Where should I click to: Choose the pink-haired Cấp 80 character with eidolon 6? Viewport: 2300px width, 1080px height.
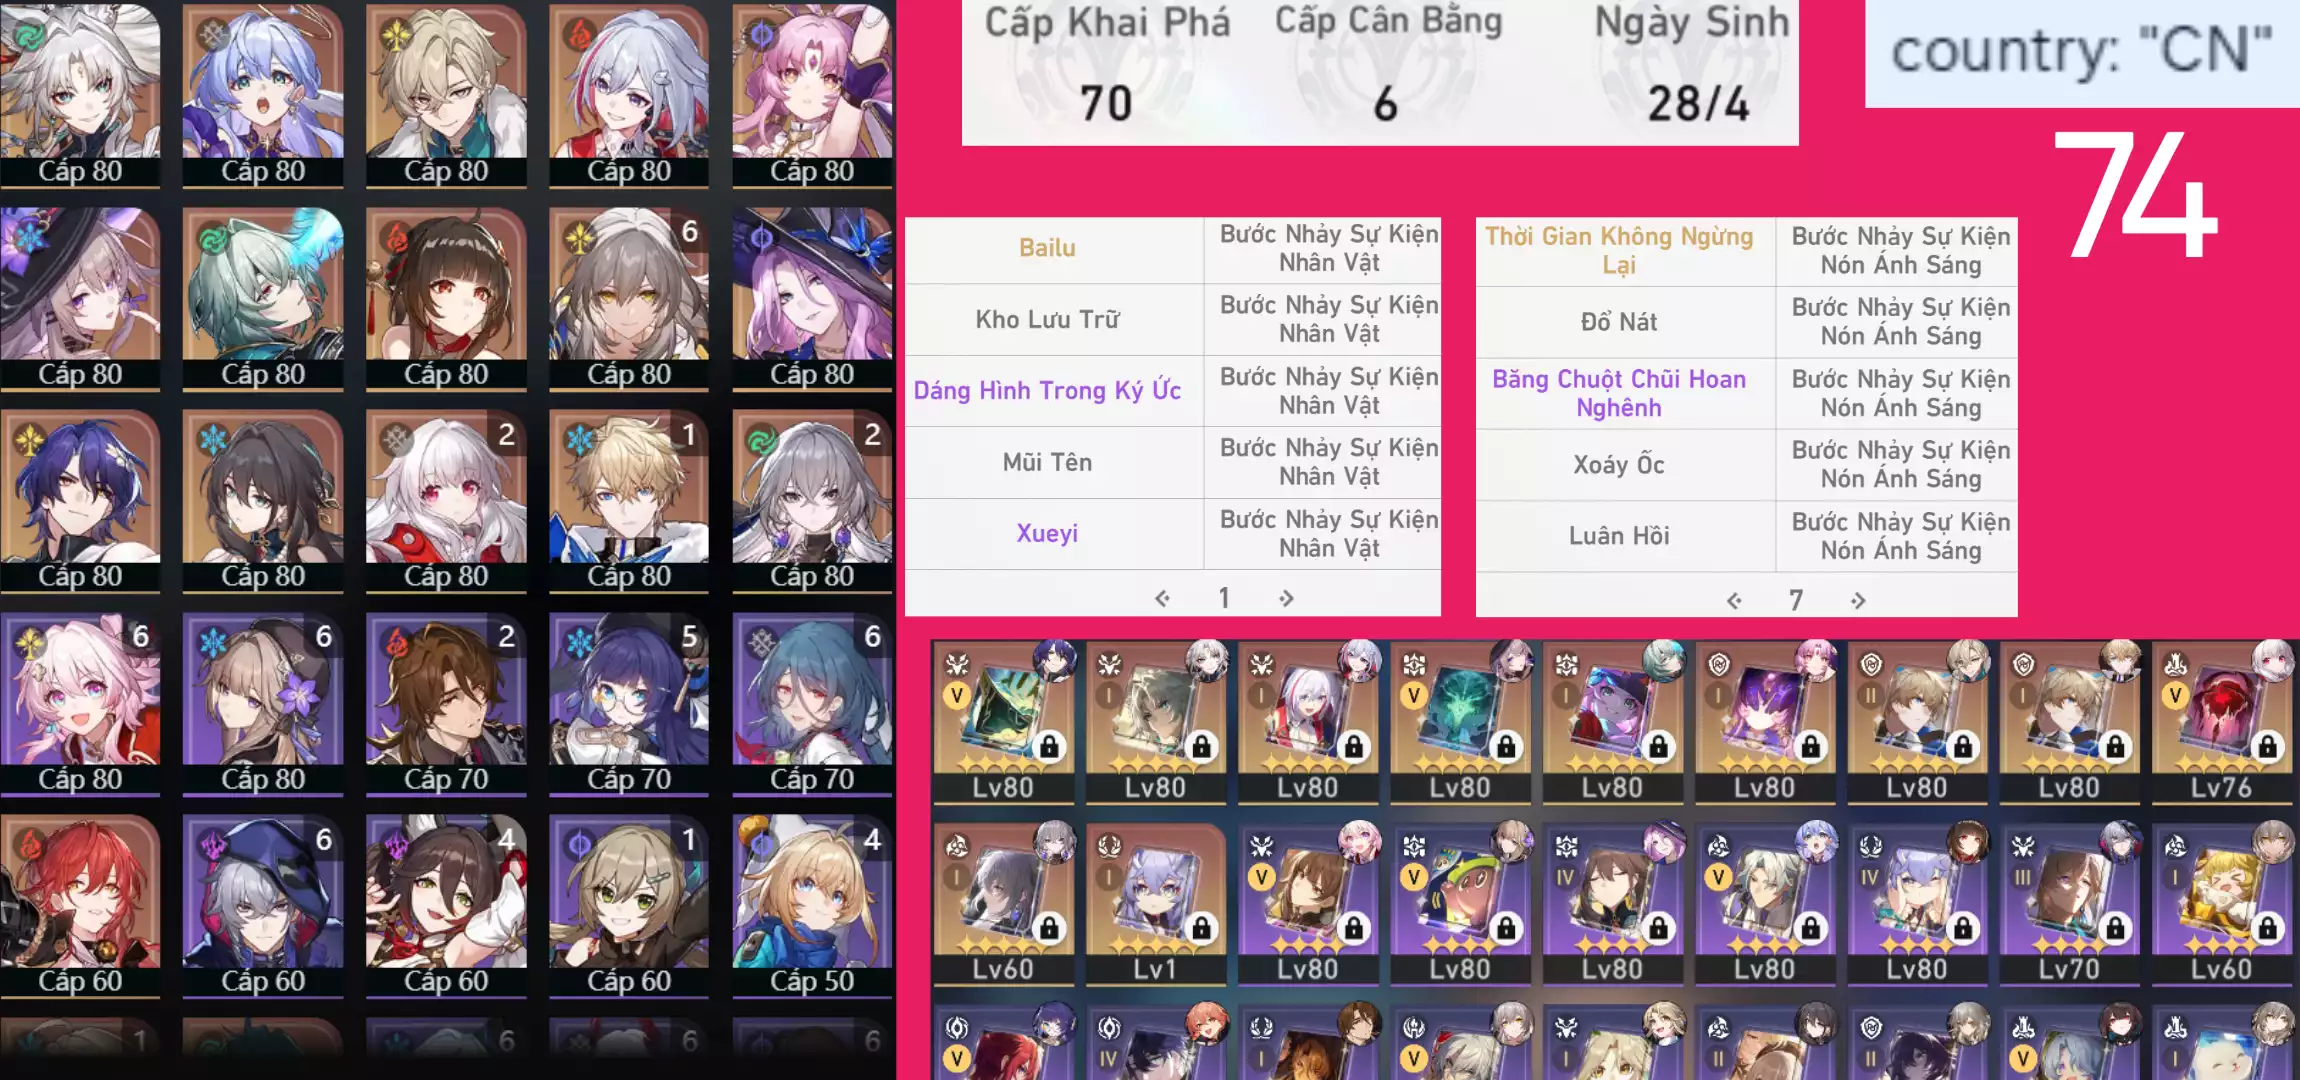80,704
